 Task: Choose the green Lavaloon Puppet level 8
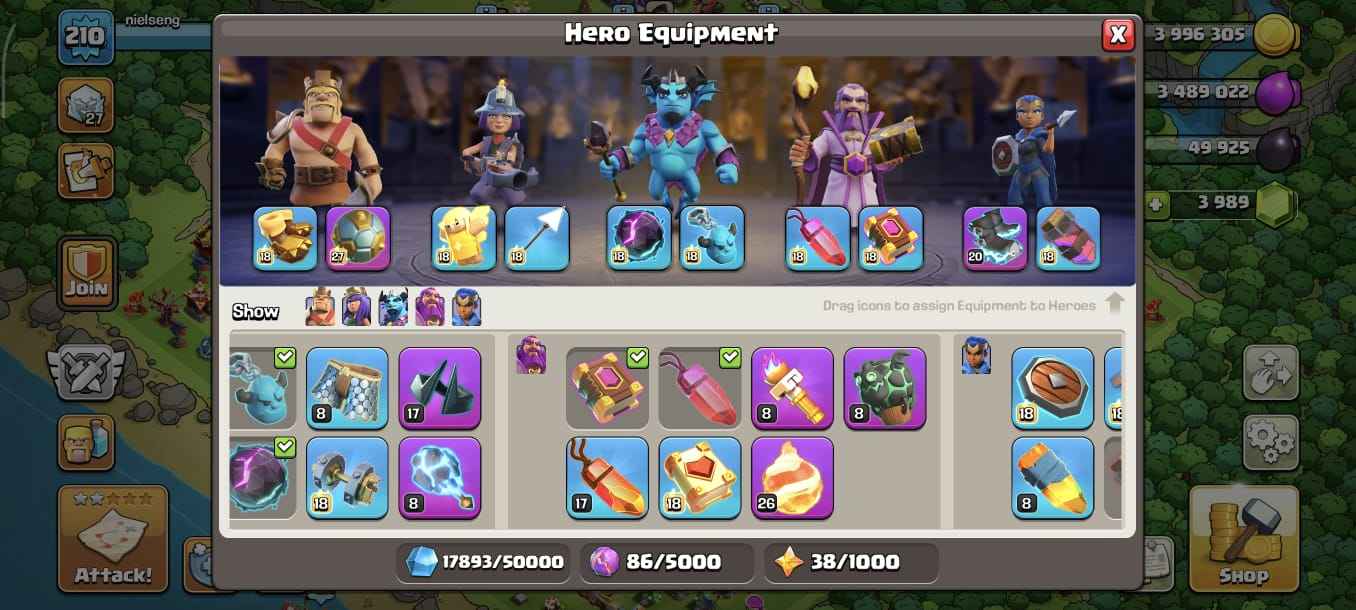(x=885, y=388)
